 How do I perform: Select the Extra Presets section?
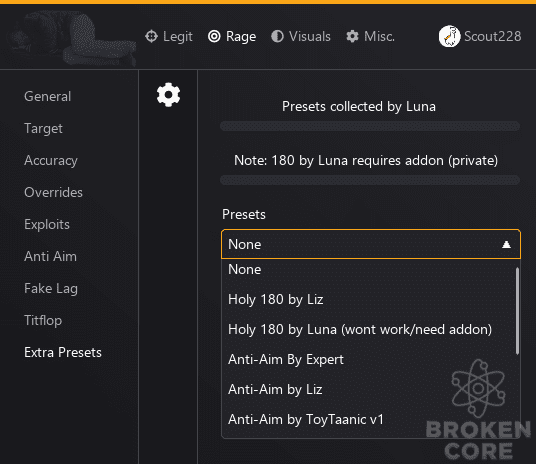[63, 353]
